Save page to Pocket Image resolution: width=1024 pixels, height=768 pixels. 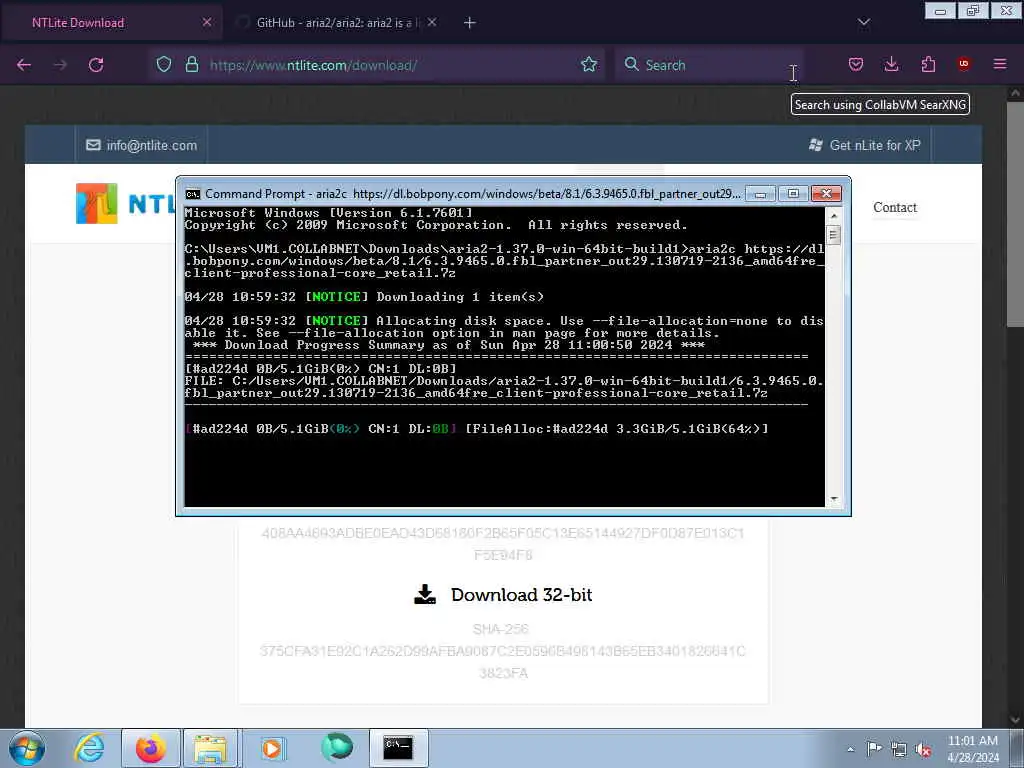click(856, 65)
